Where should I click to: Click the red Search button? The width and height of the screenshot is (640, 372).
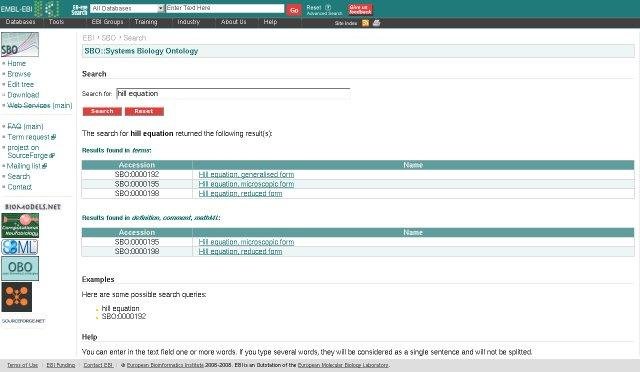[x=102, y=111]
